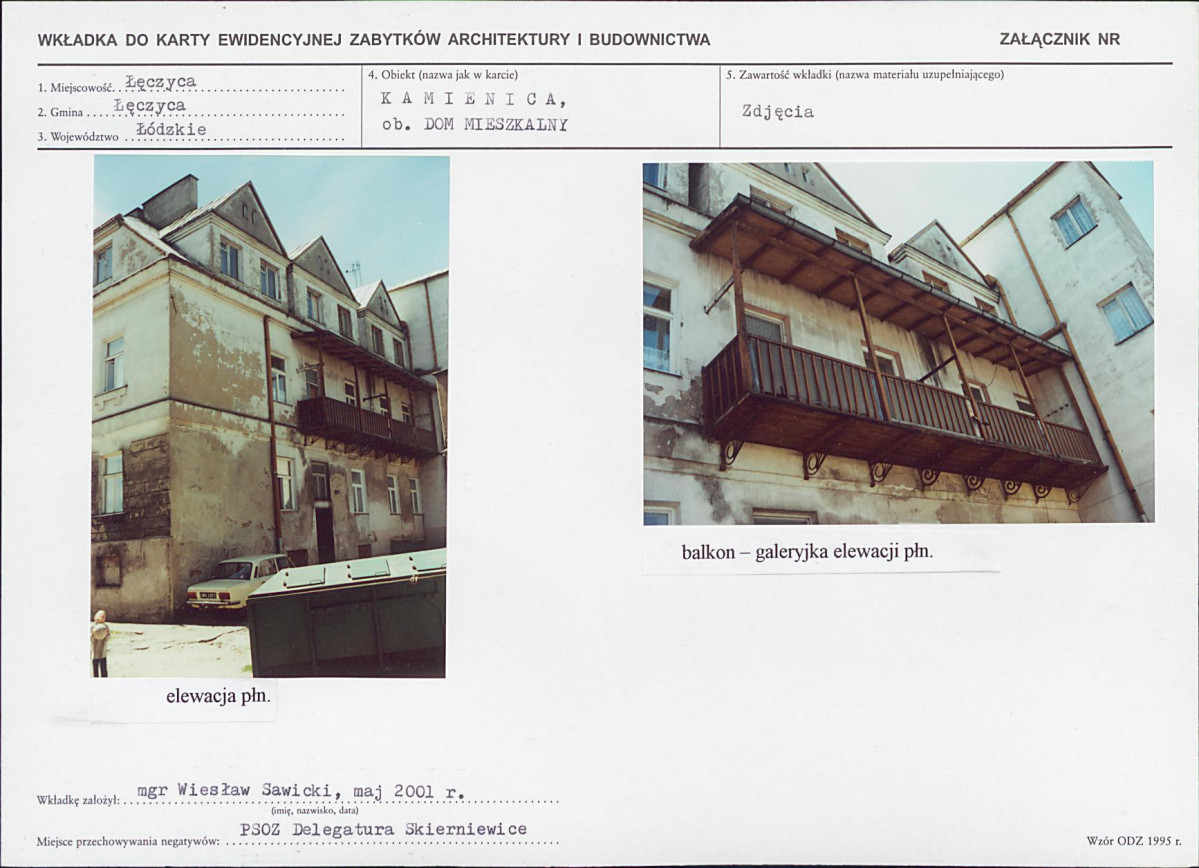The height and width of the screenshot is (868, 1199).
Task: Click the right photo of the balcony gallery
Action: tap(898, 343)
